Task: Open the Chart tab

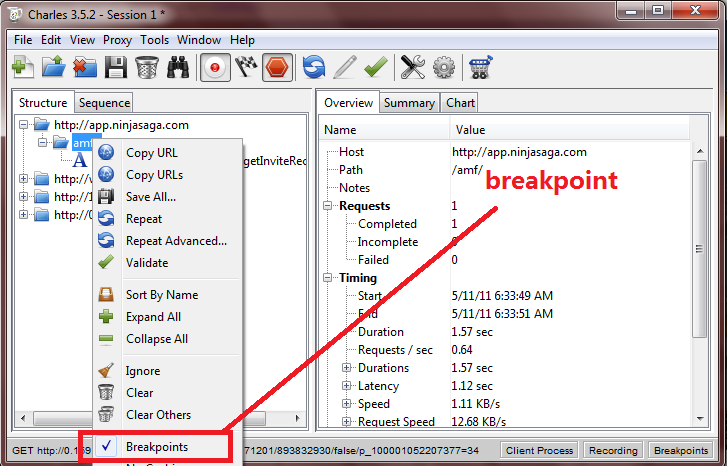Action: 460,102
